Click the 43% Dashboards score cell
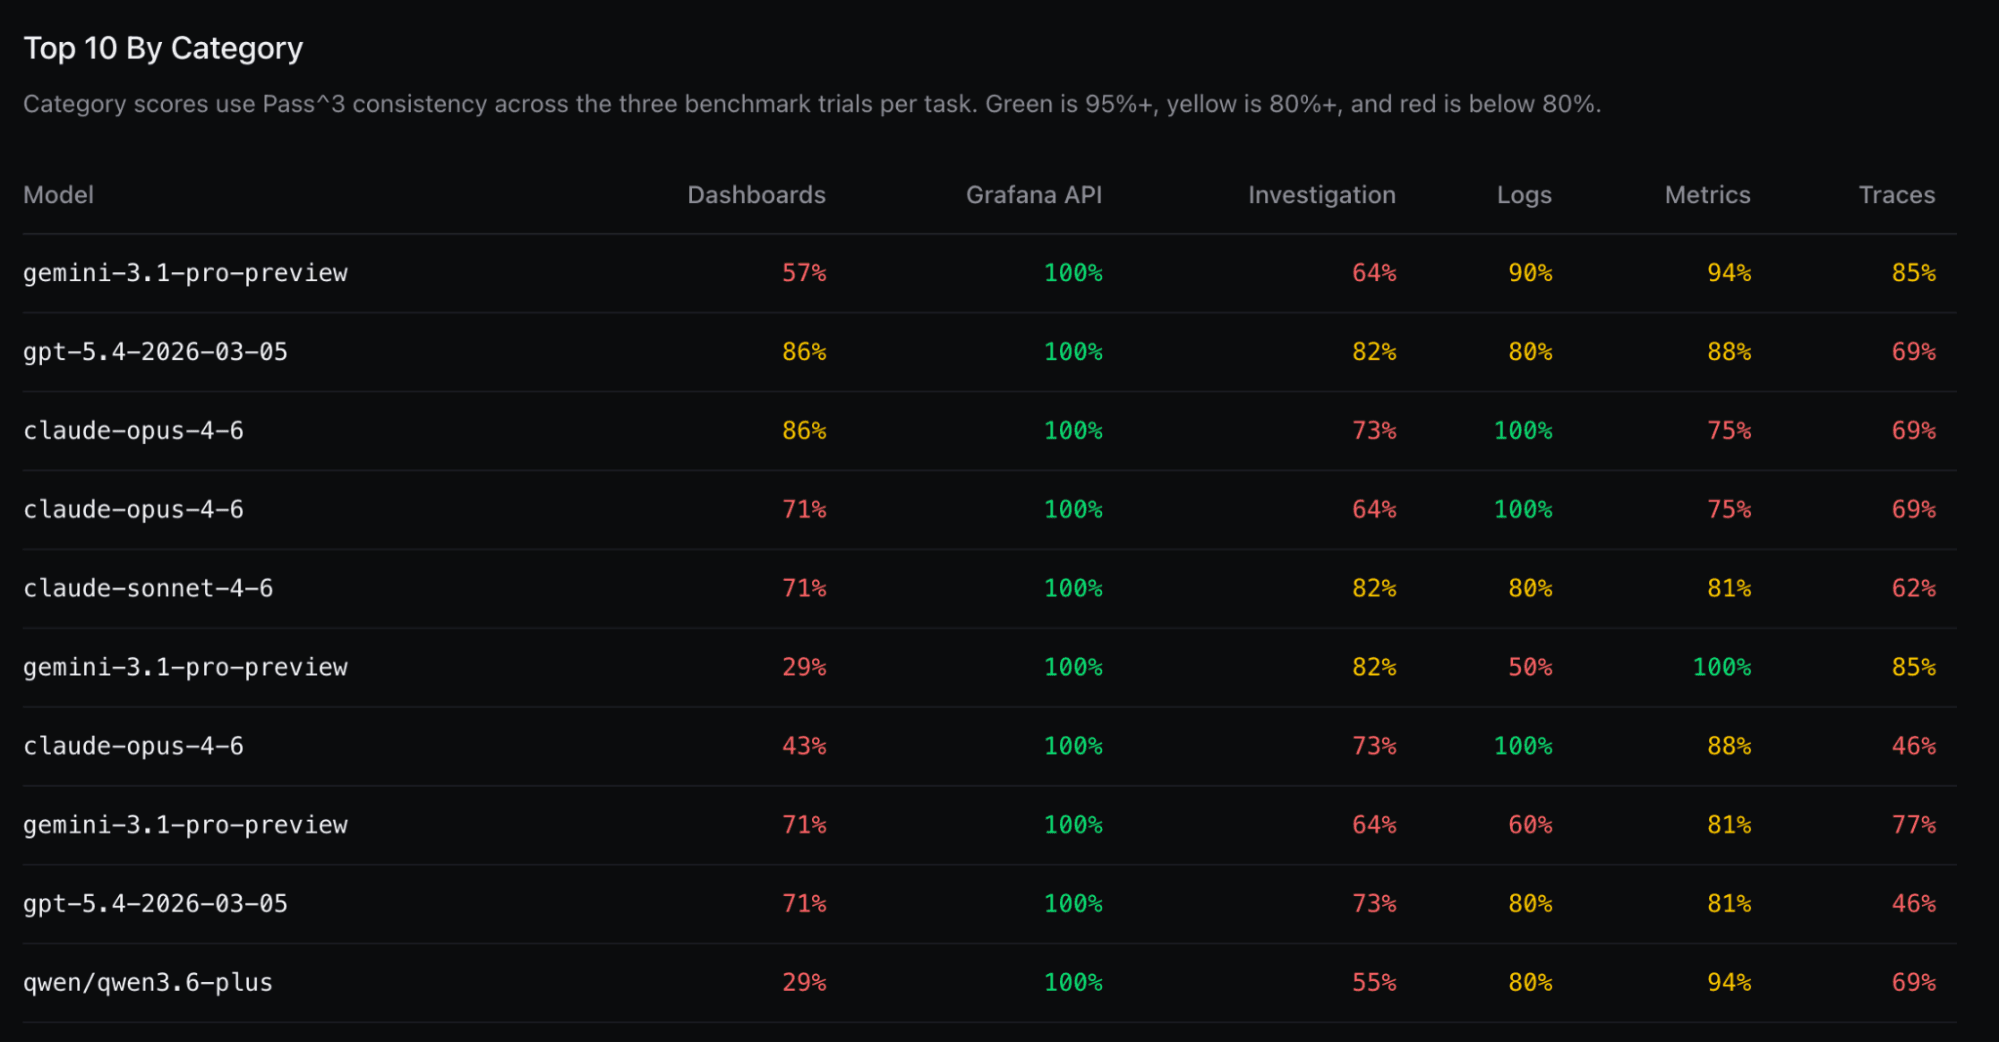This screenshot has height=1043, width=1999. pyautogui.click(x=803, y=746)
